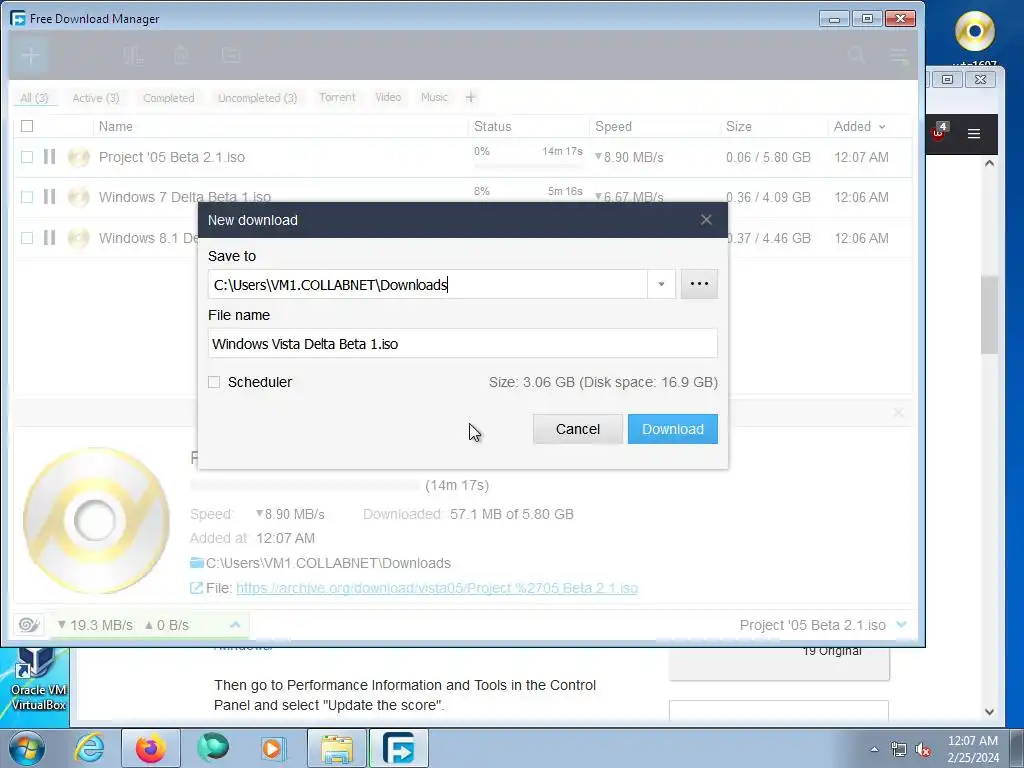Image resolution: width=1024 pixels, height=768 pixels.
Task: Check the Project '05 Beta 2.1.iso row checkbox
Action: (27, 157)
